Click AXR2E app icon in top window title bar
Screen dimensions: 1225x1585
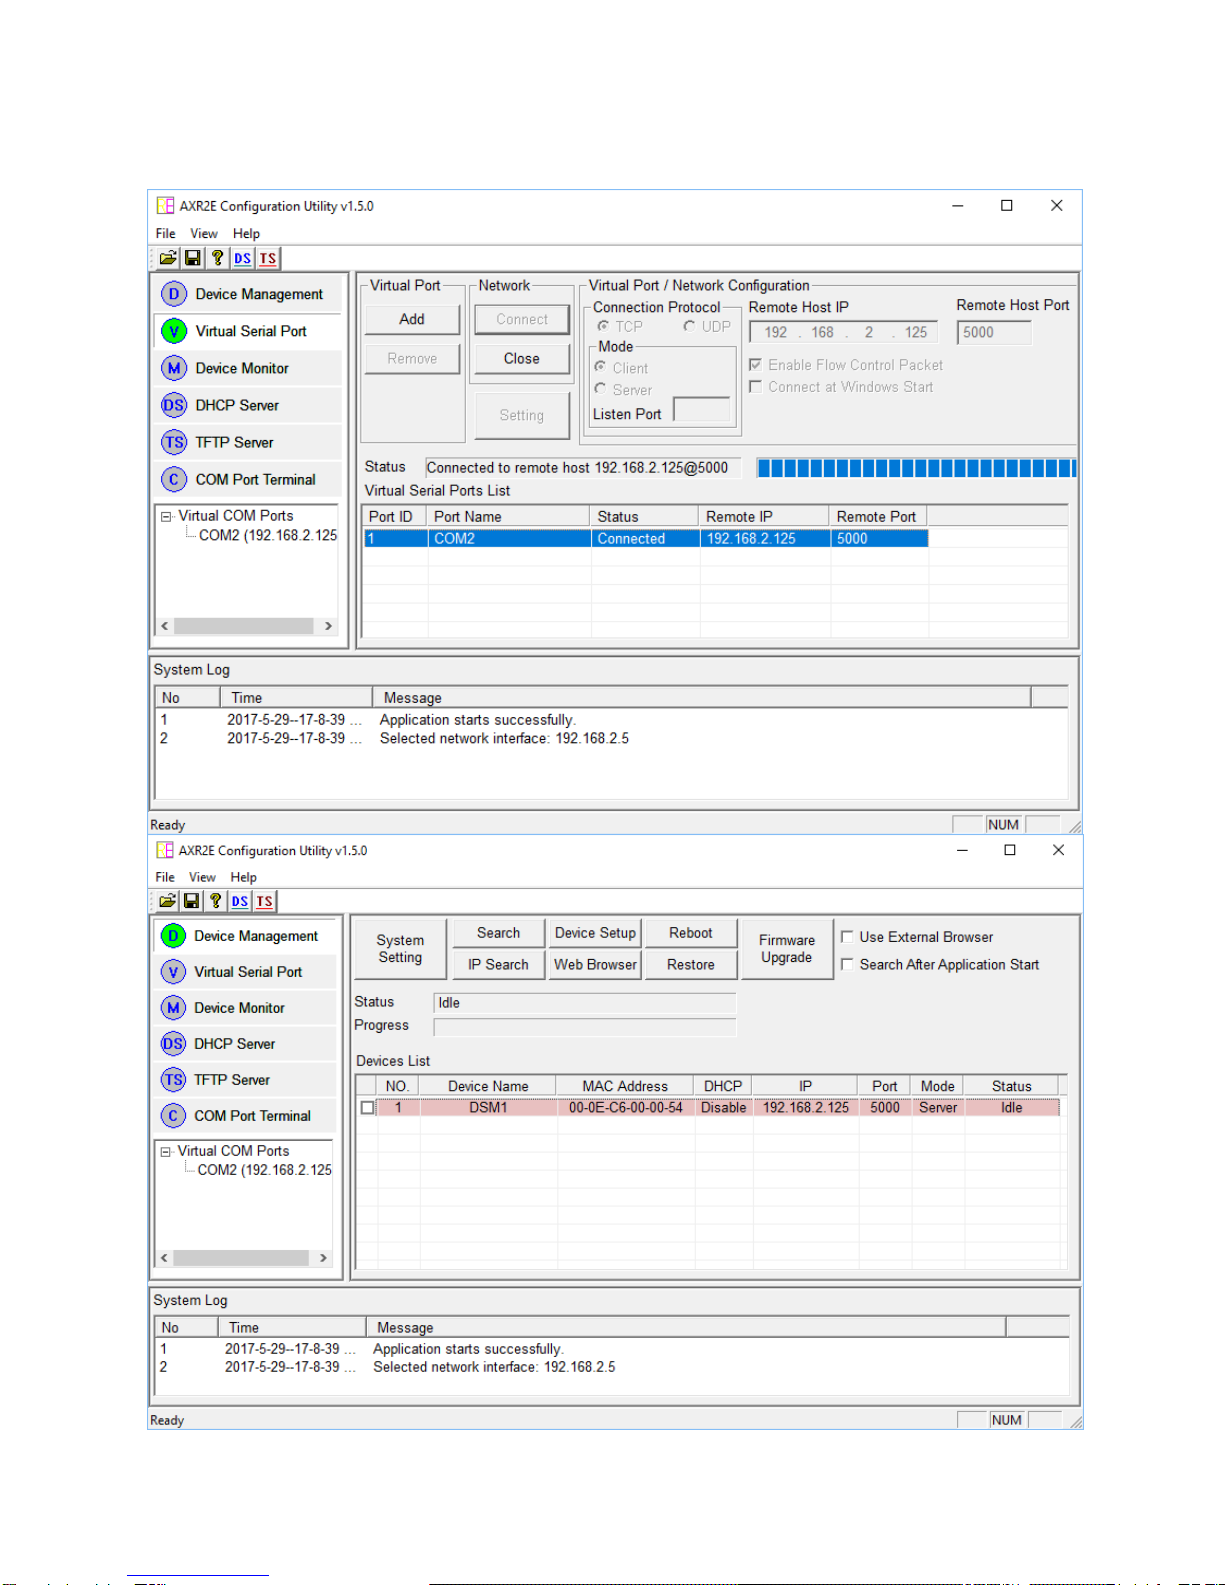tap(165, 206)
